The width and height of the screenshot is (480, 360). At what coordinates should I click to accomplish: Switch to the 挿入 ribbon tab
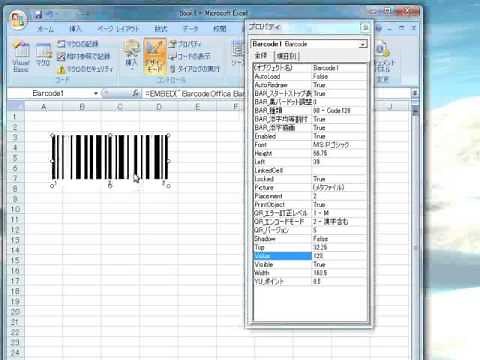click(x=75, y=29)
